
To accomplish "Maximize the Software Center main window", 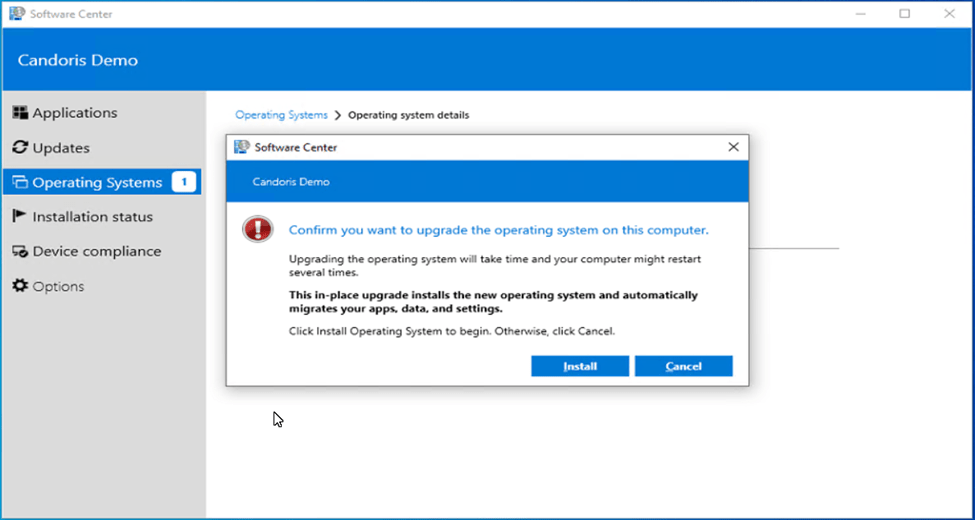I will pos(904,14).
